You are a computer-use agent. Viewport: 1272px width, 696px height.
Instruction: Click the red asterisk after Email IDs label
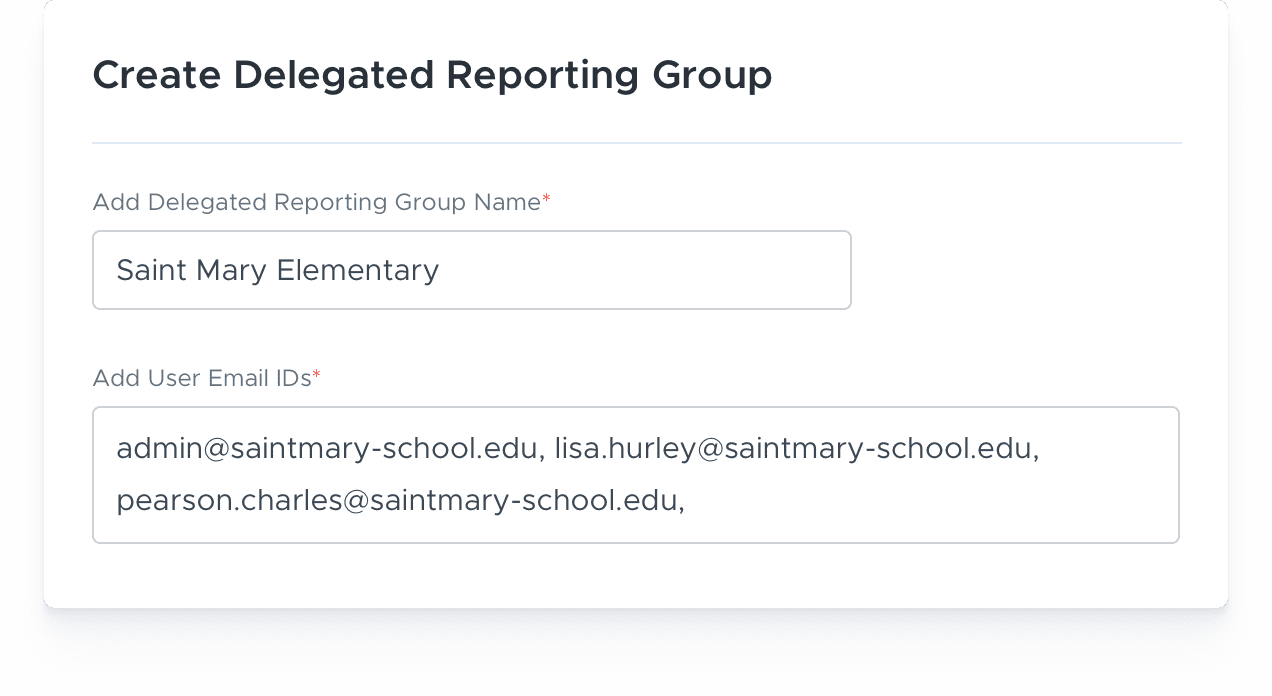point(316,378)
